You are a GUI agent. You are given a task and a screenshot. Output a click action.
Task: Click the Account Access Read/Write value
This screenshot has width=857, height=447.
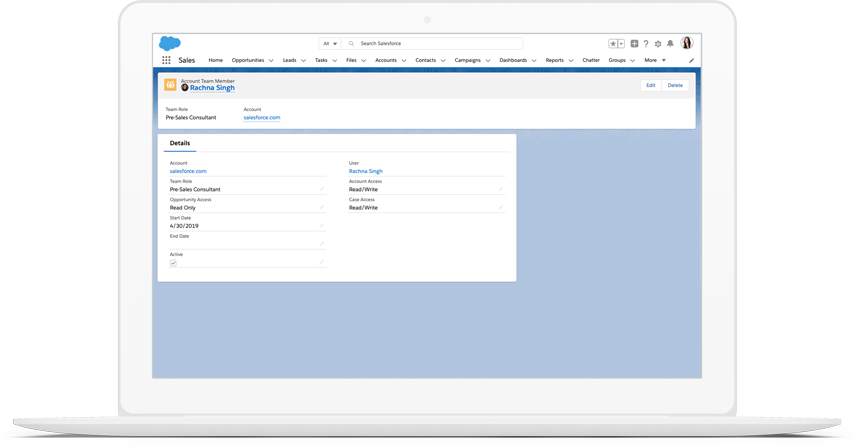coord(363,189)
